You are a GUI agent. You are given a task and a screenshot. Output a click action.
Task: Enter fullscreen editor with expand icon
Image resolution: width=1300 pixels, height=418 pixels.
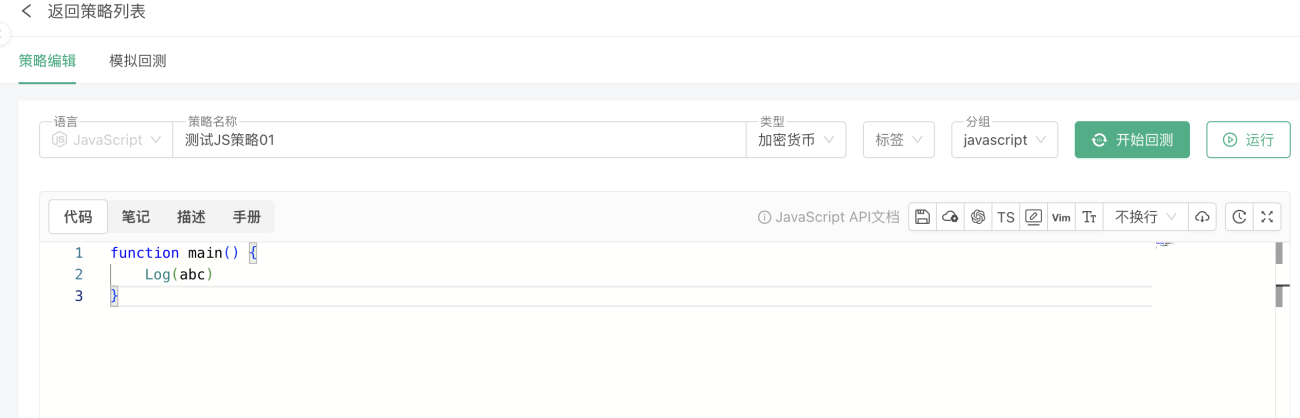[x=1267, y=217]
